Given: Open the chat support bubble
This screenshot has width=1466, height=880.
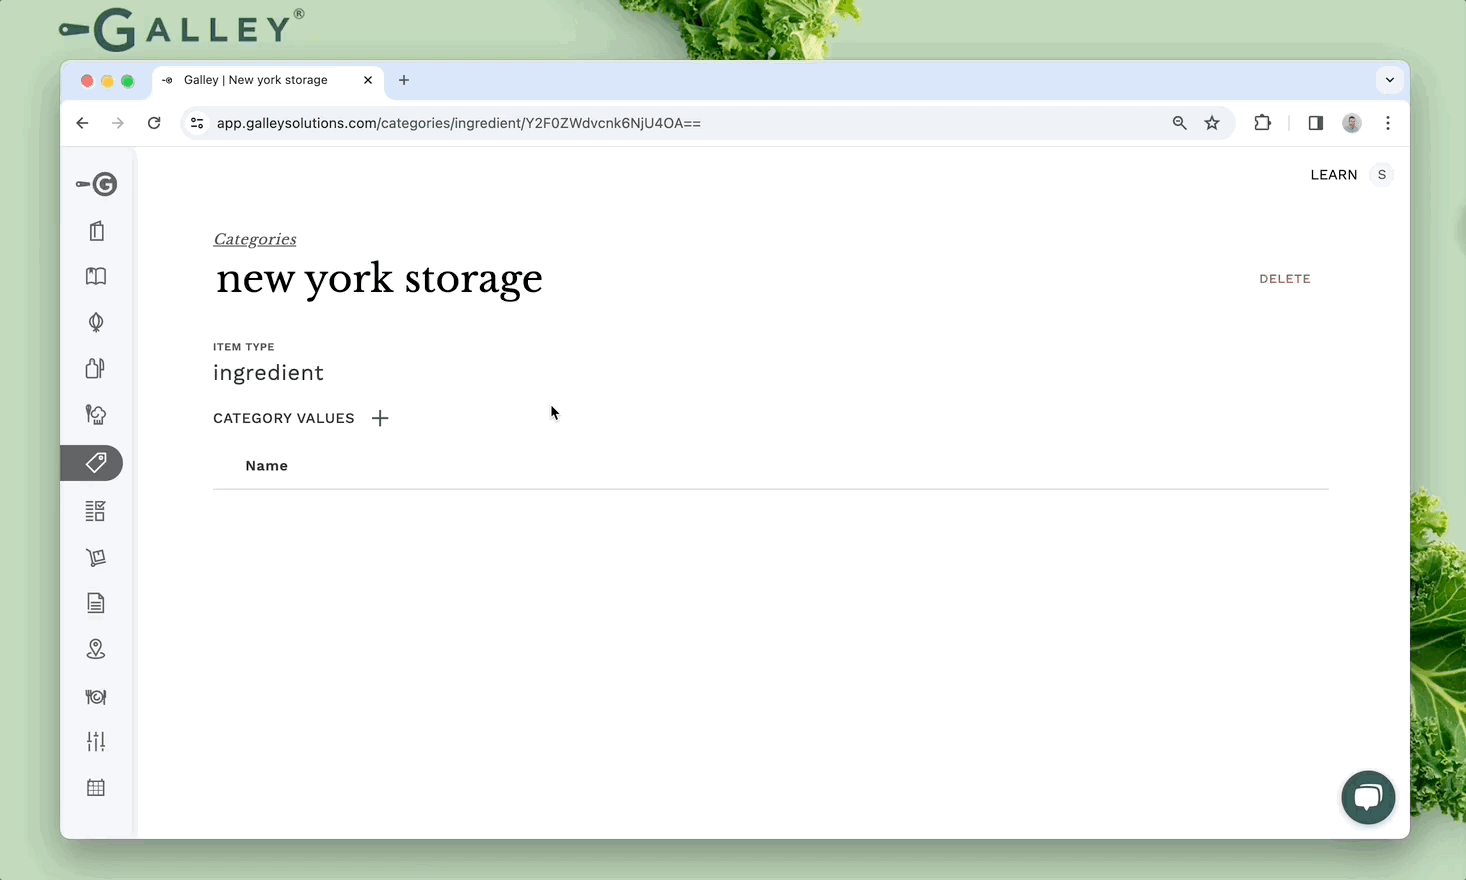Looking at the screenshot, I should coord(1367,797).
